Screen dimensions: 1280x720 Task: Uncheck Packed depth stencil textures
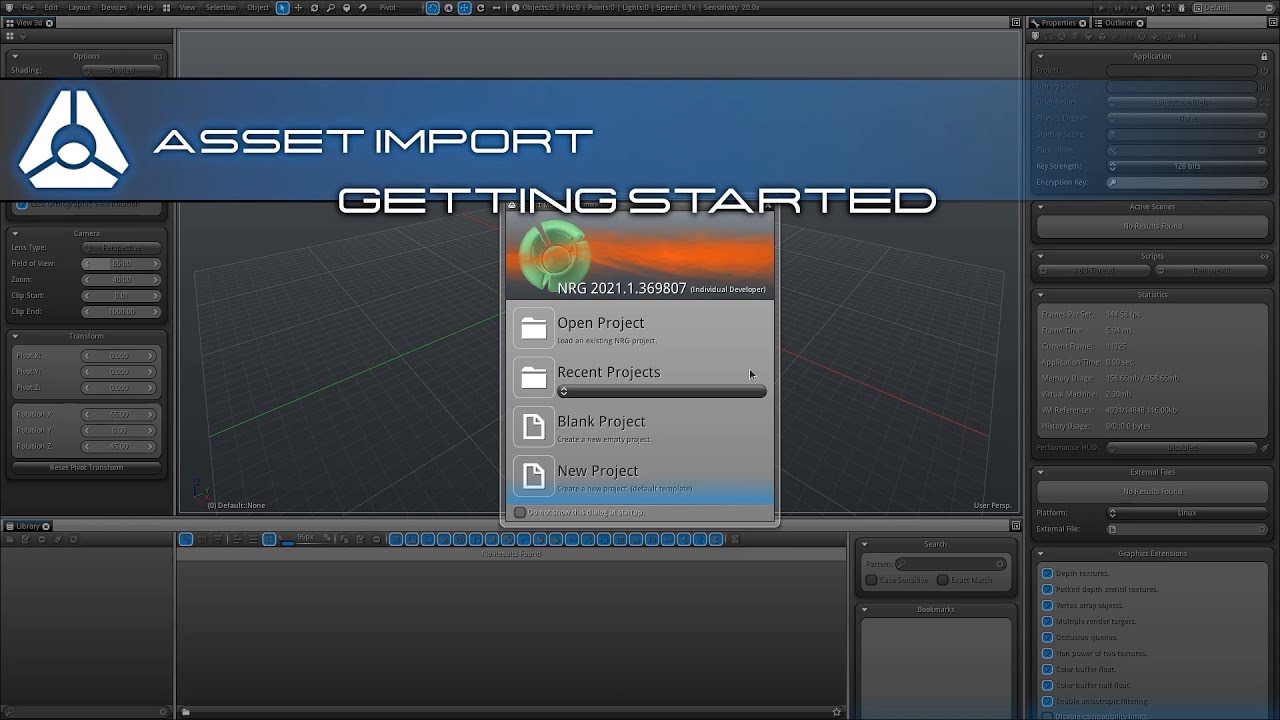click(x=1047, y=589)
